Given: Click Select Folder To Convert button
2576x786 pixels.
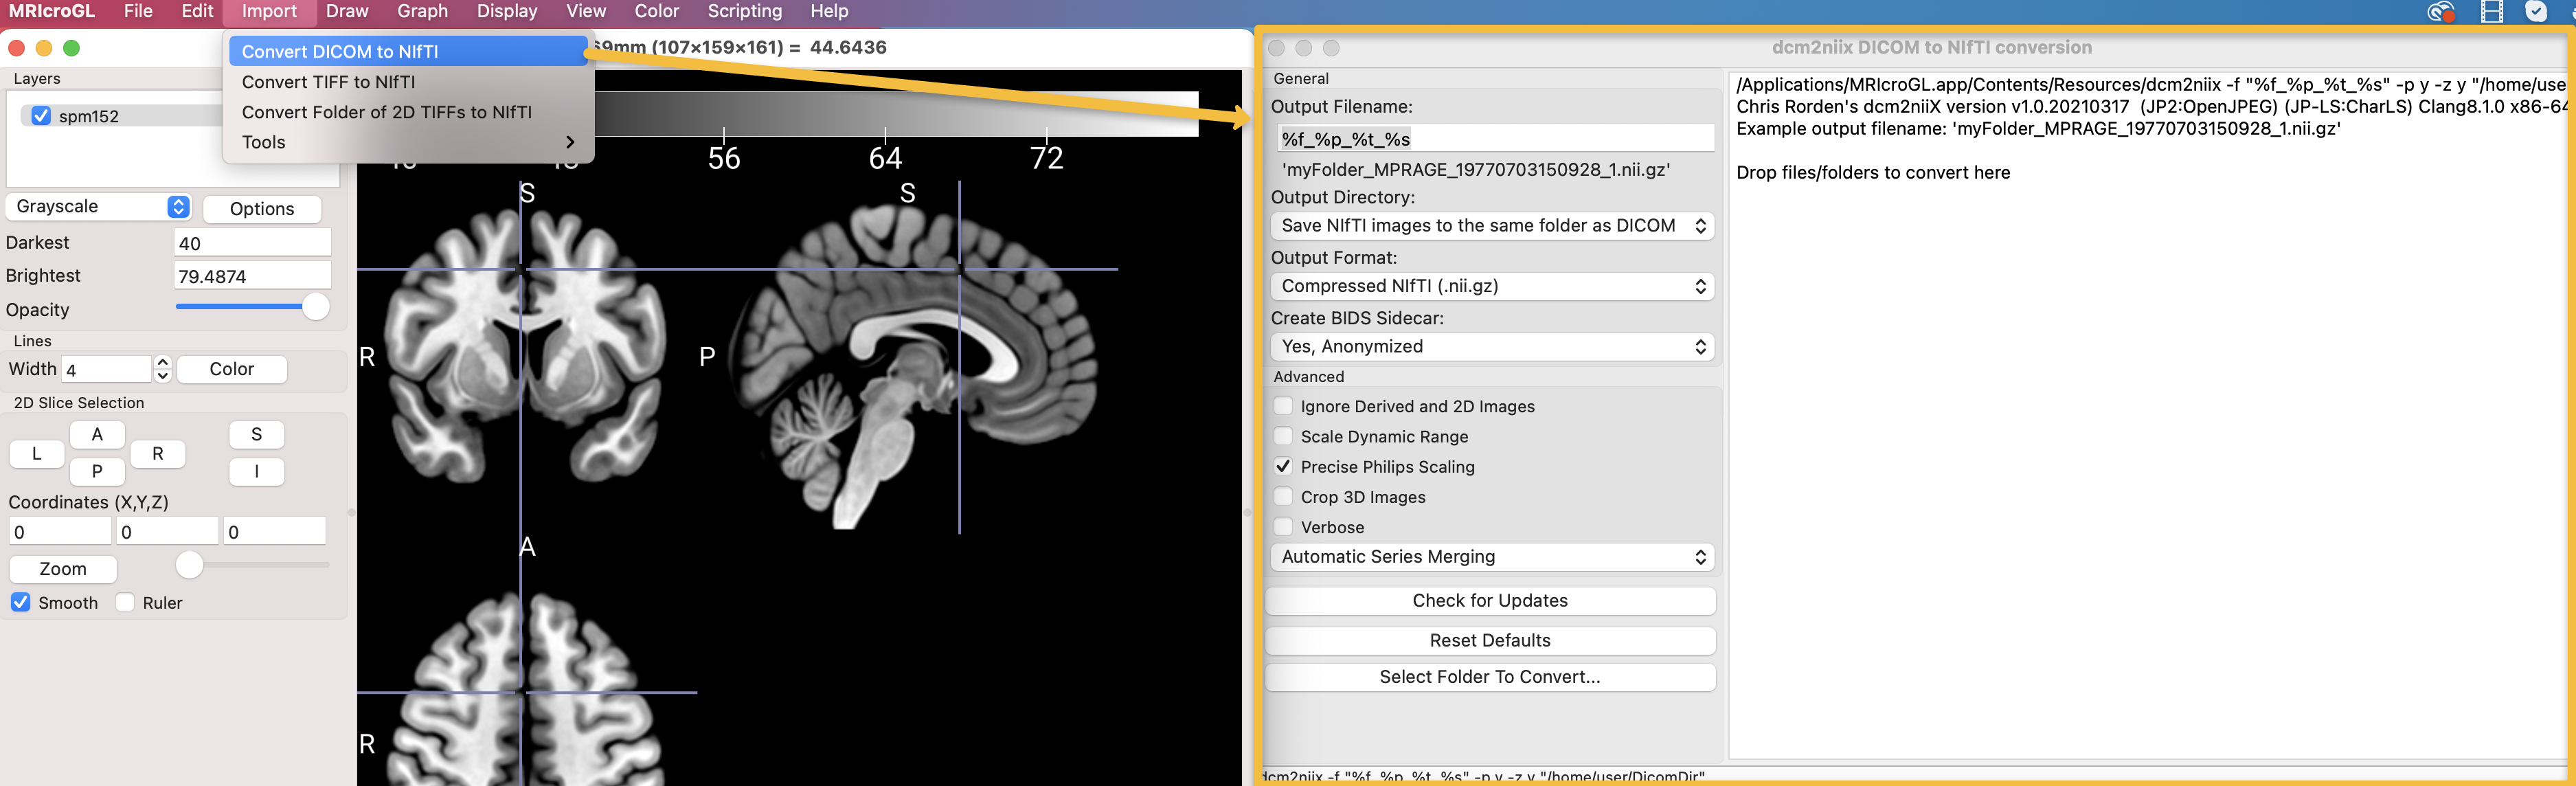Looking at the screenshot, I should [x=1490, y=677].
